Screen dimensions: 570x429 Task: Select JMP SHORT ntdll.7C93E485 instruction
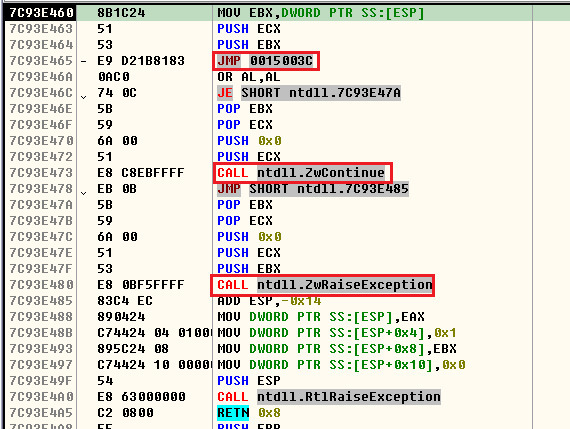pos(313,189)
